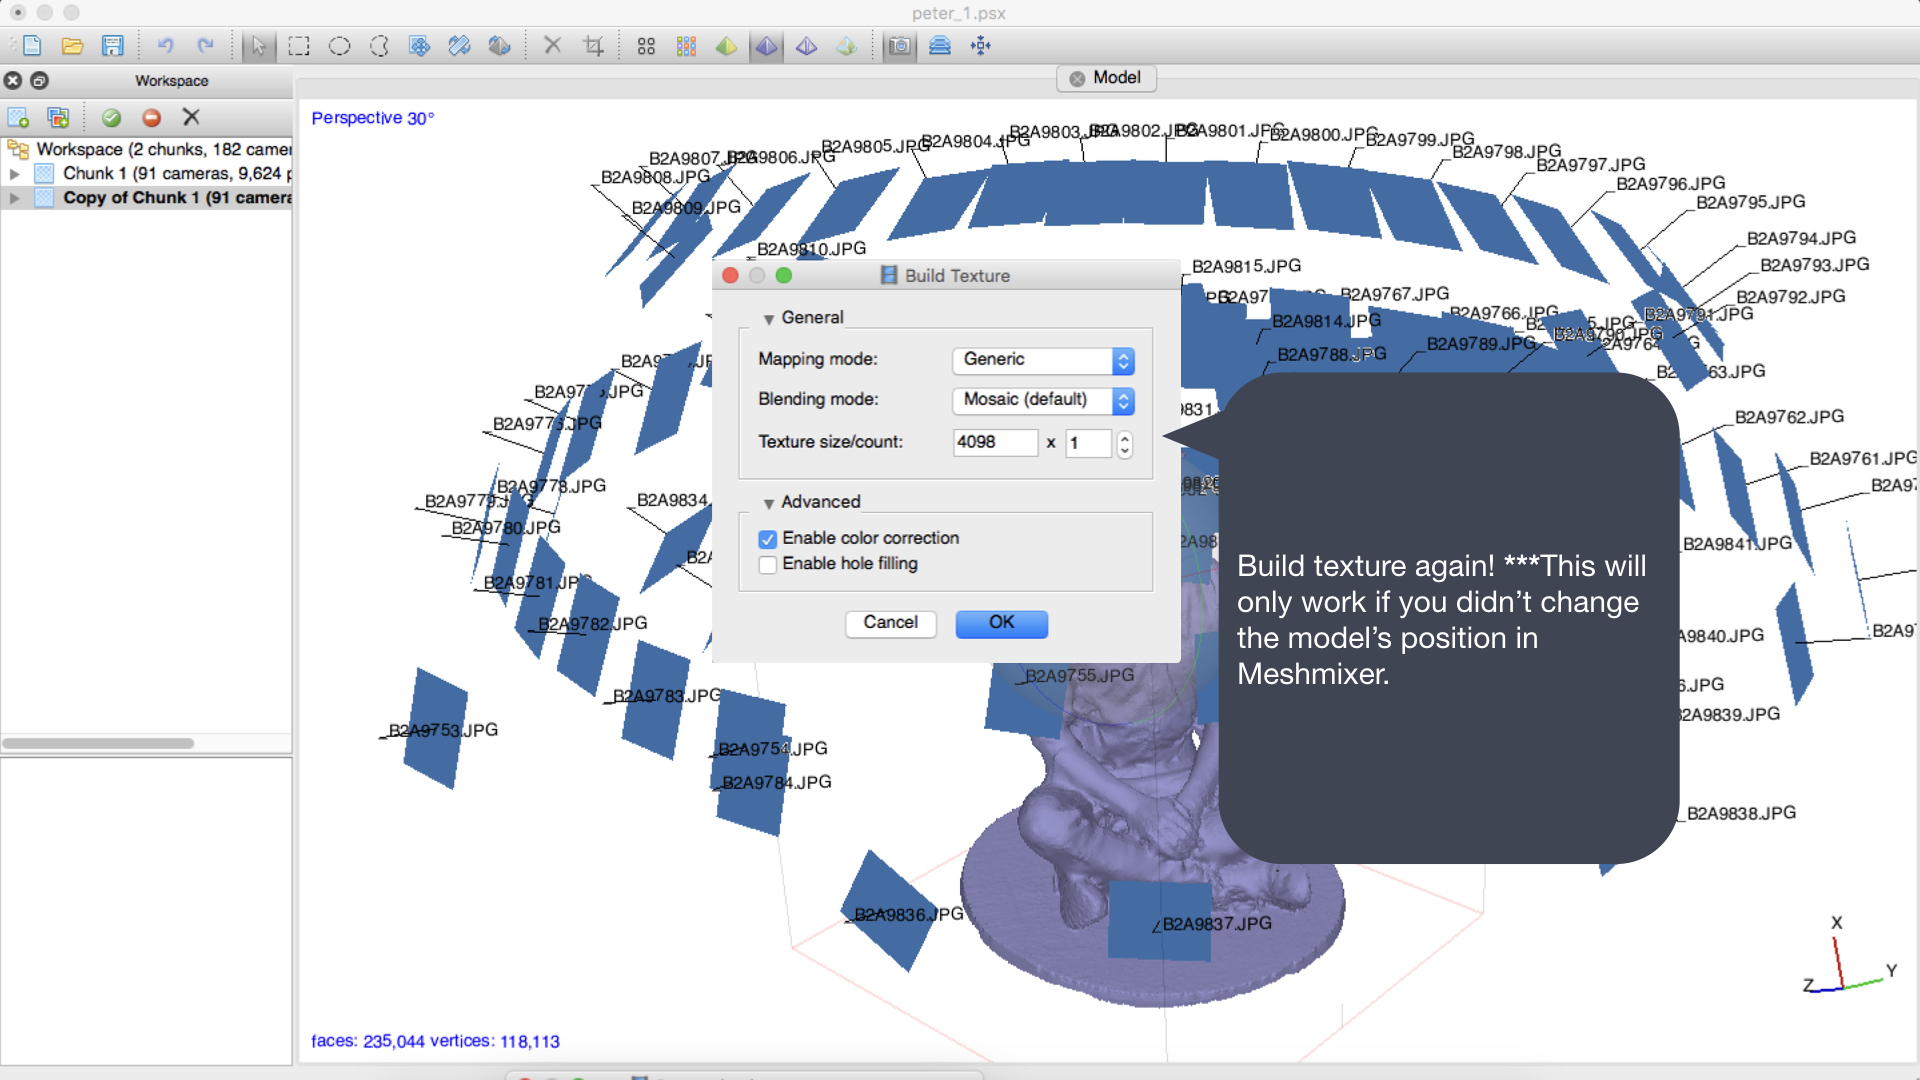This screenshot has height=1080, width=1920.
Task: Enable hole filling checkbox
Action: pos(768,565)
